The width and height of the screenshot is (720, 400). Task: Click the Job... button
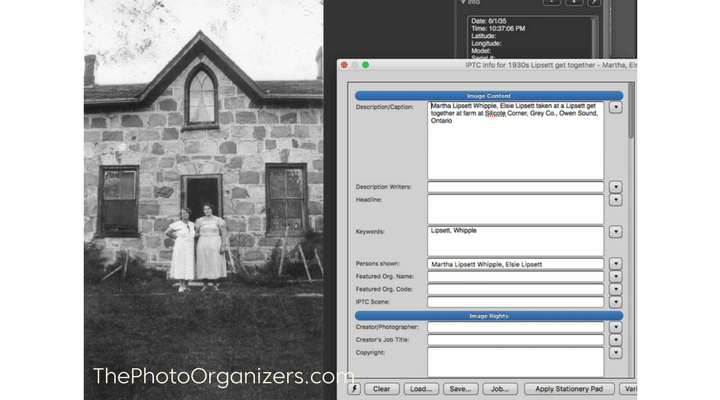click(500, 389)
